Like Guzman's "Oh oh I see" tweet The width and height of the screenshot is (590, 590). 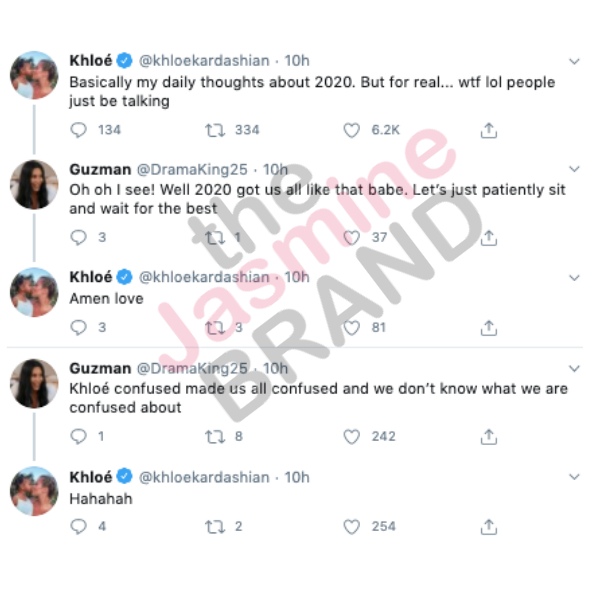point(351,237)
